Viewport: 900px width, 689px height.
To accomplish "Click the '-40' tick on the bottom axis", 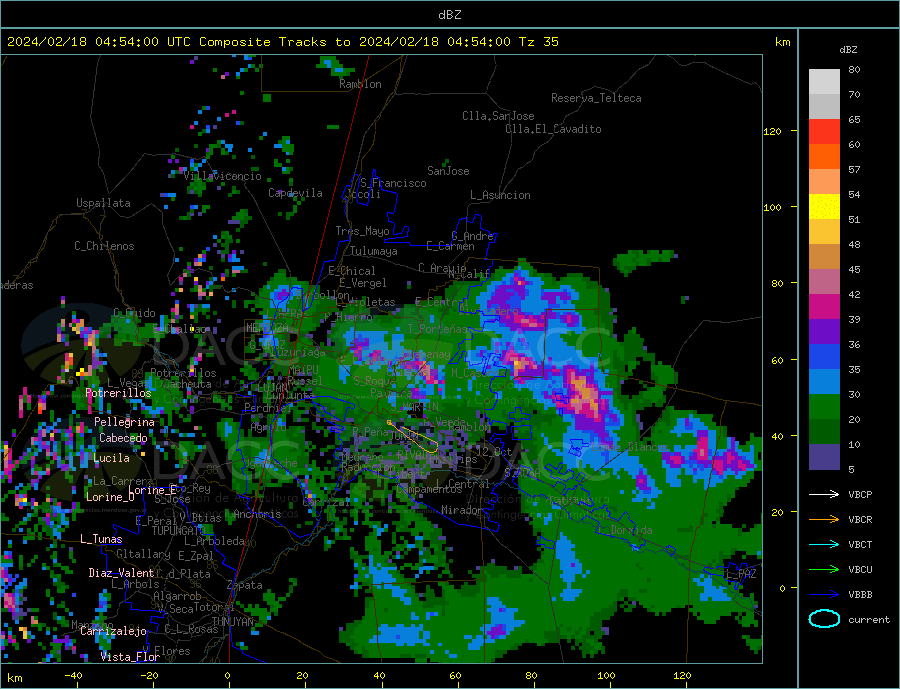I will (73, 676).
